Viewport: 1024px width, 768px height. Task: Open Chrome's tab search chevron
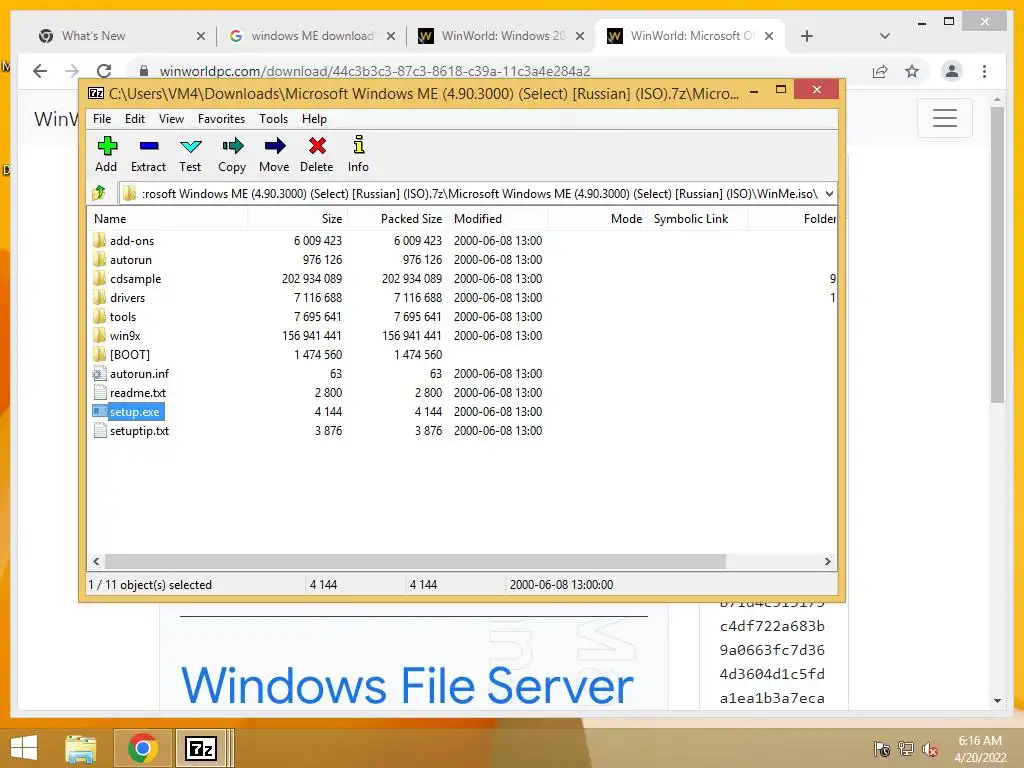884,36
